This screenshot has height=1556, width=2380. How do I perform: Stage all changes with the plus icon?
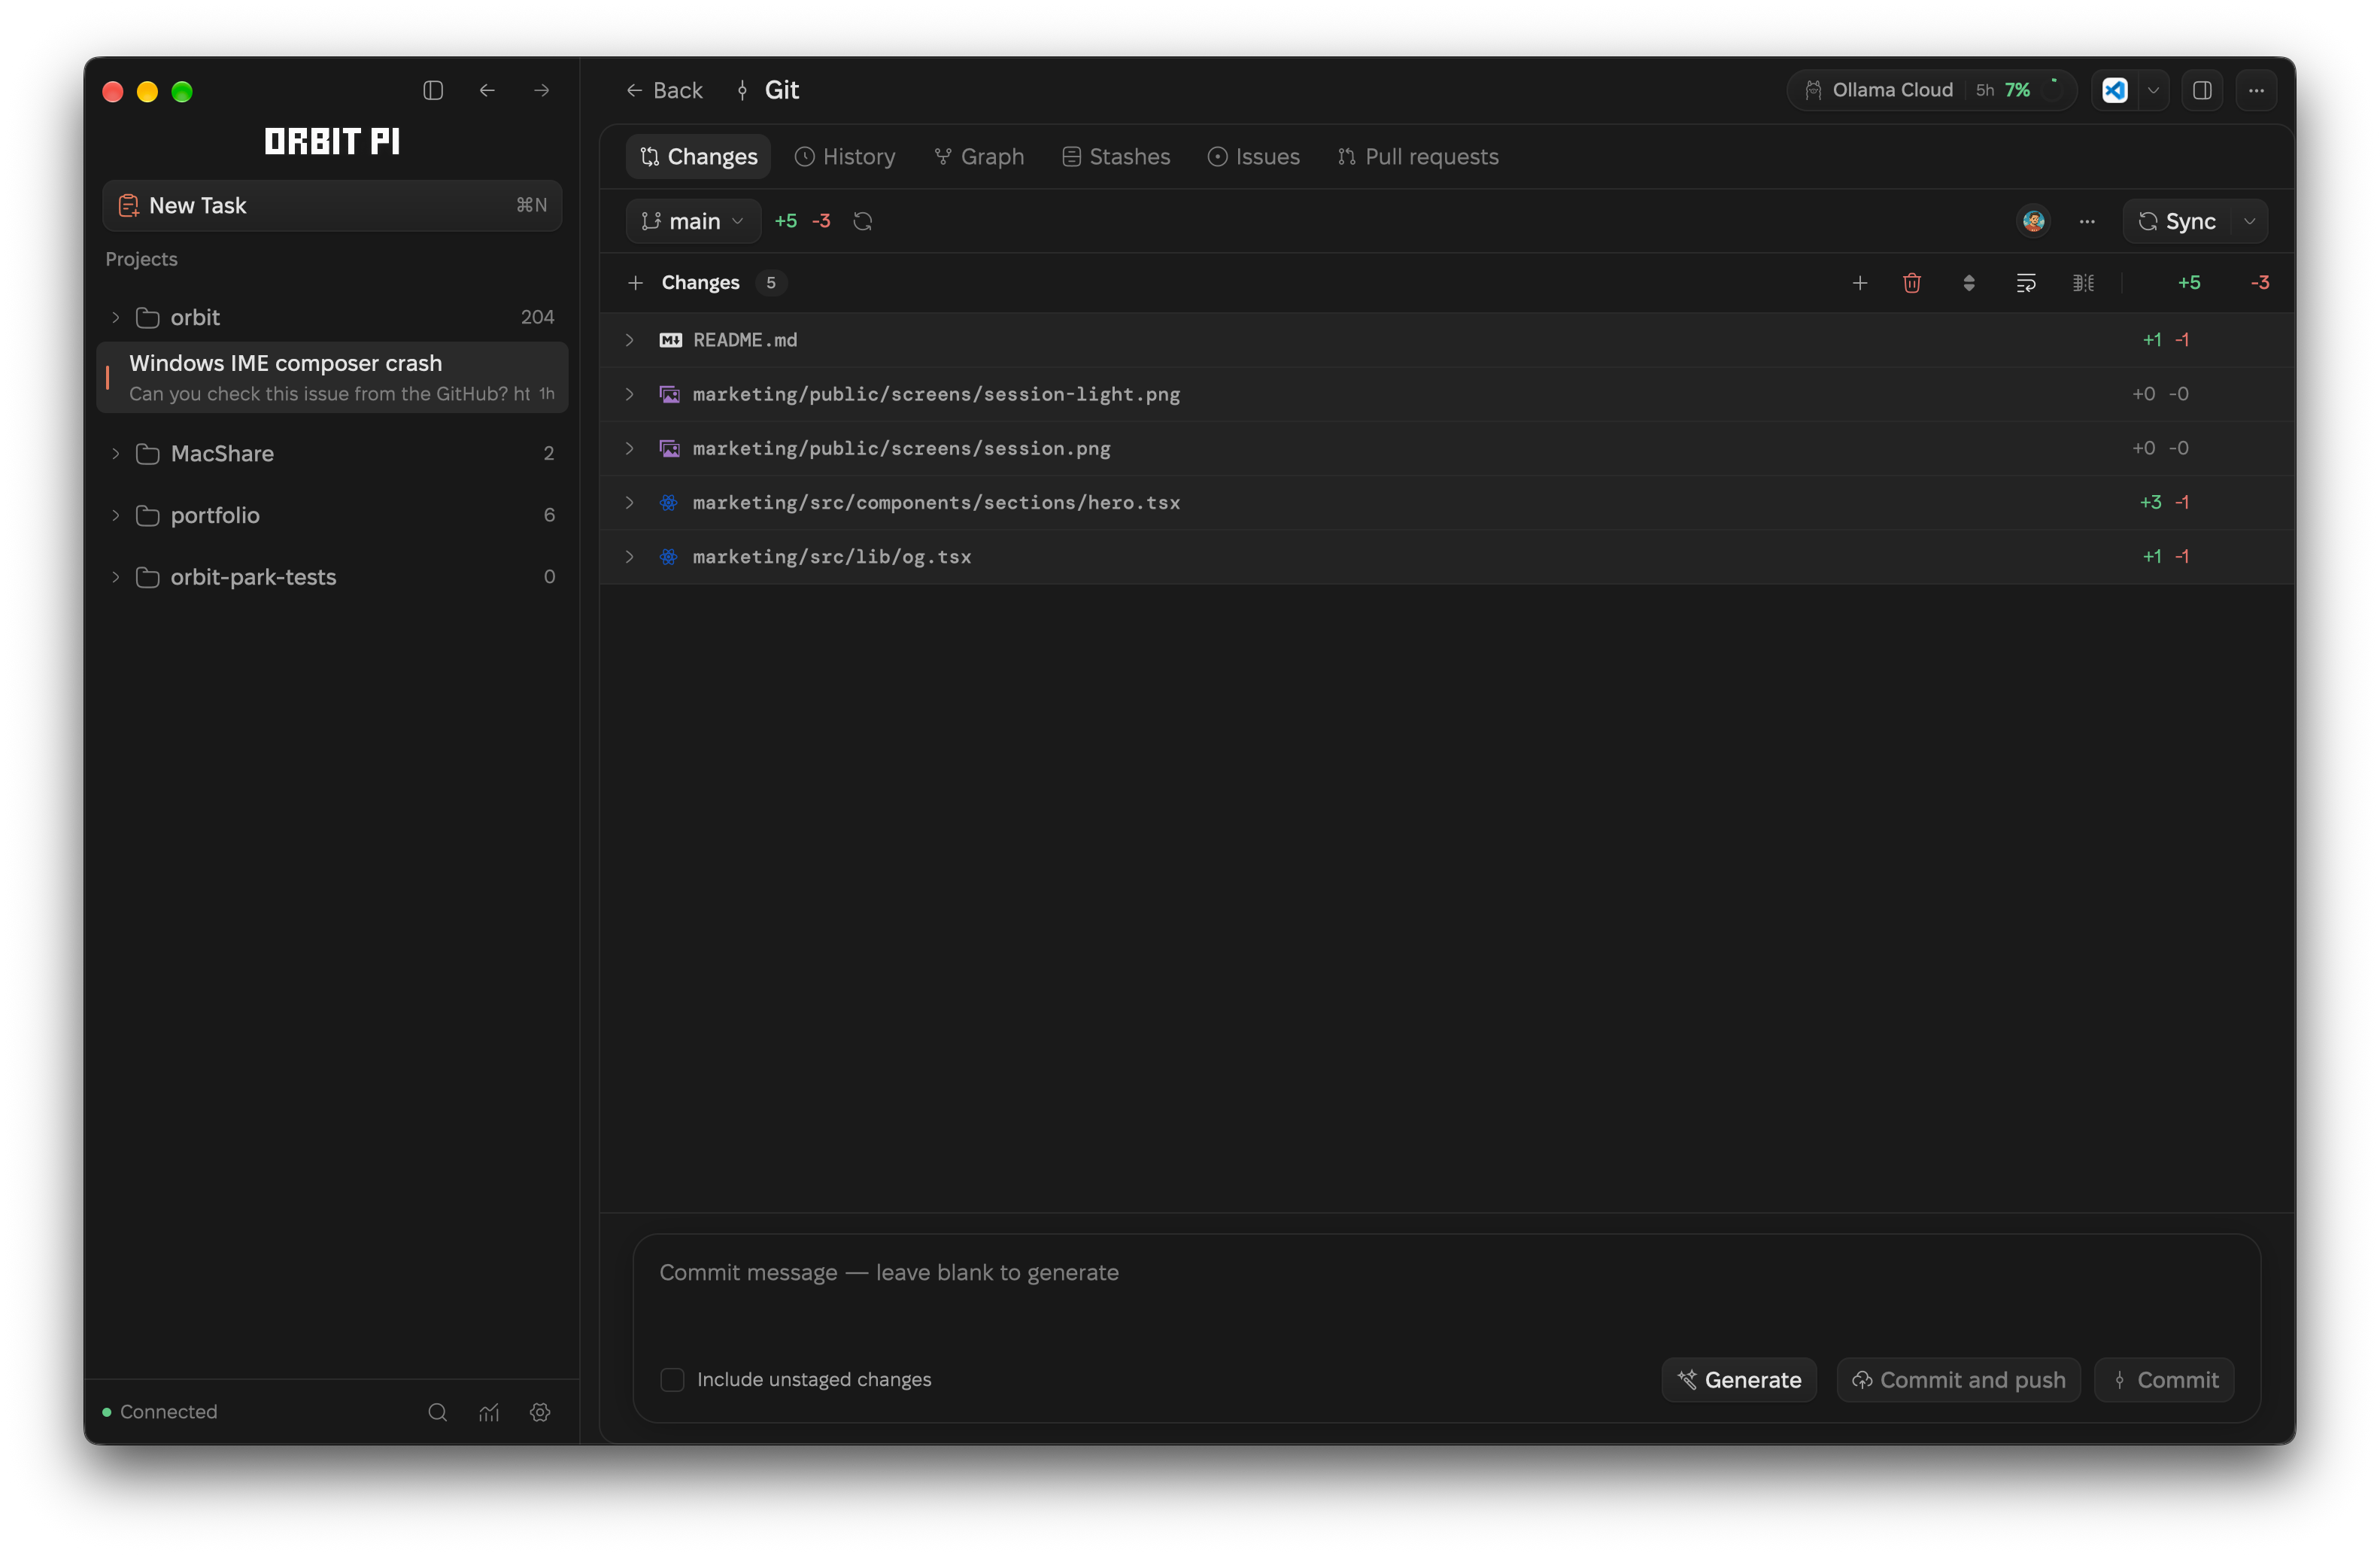click(1860, 283)
